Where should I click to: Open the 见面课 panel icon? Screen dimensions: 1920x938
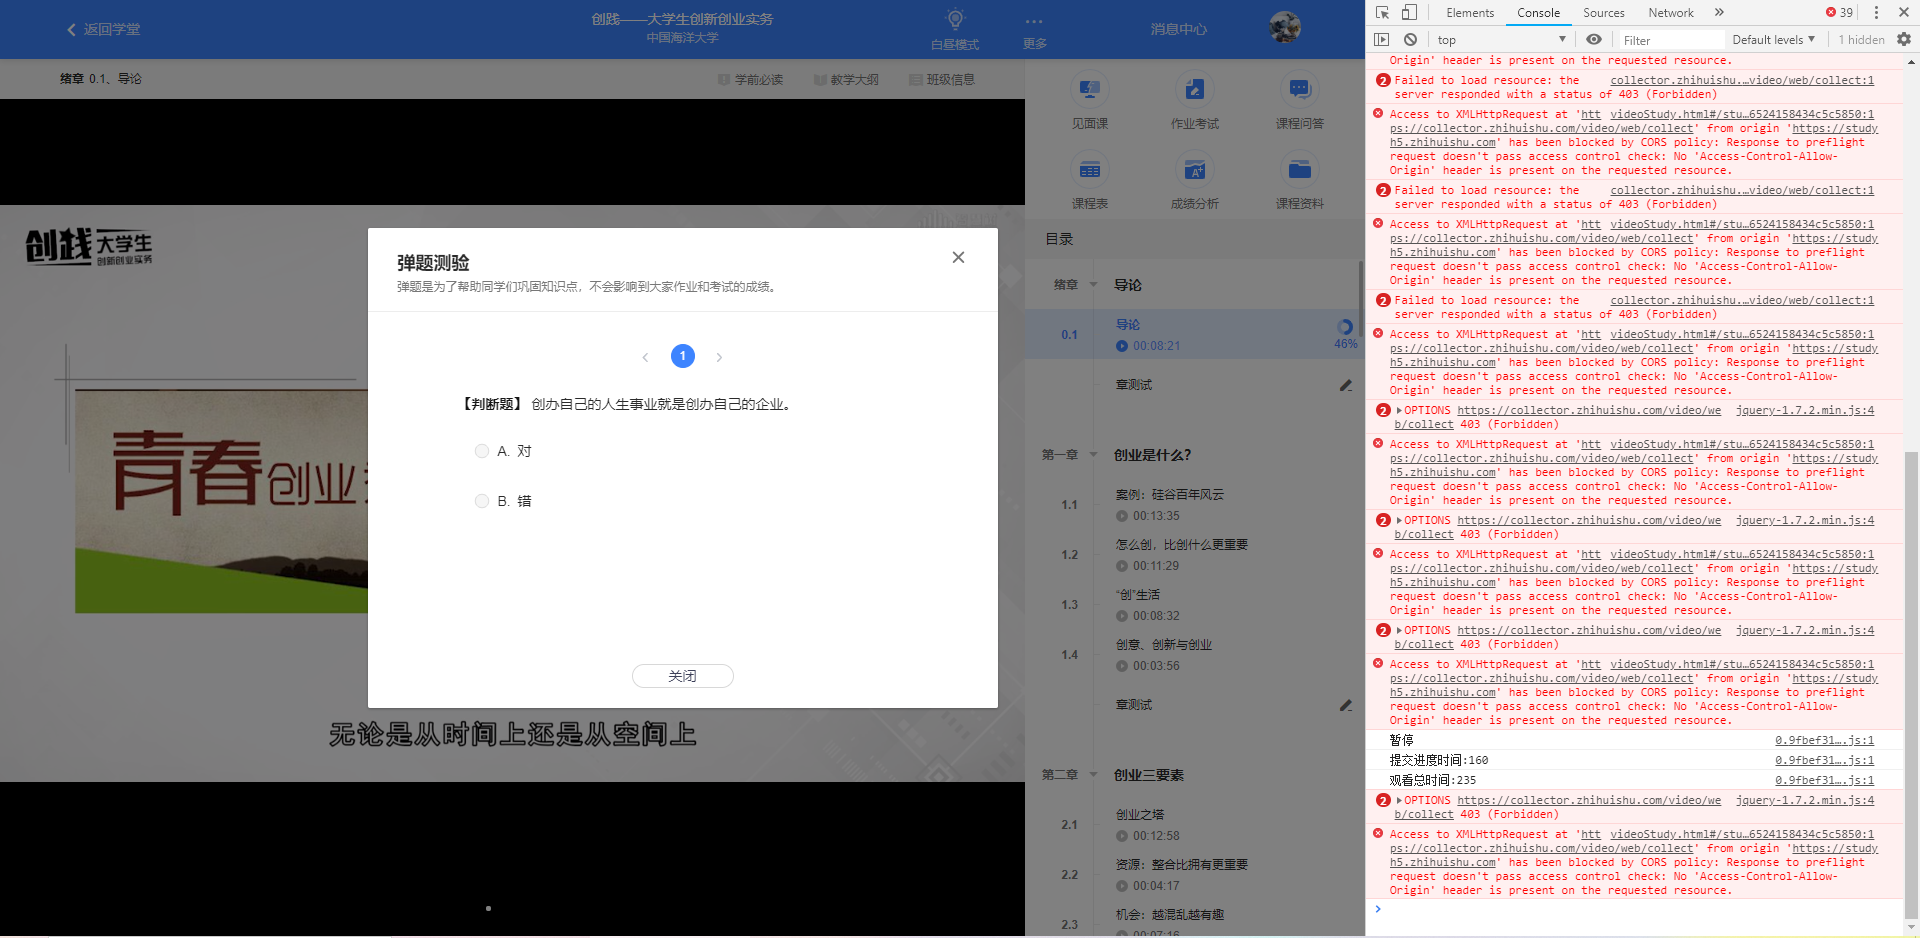point(1089,100)
